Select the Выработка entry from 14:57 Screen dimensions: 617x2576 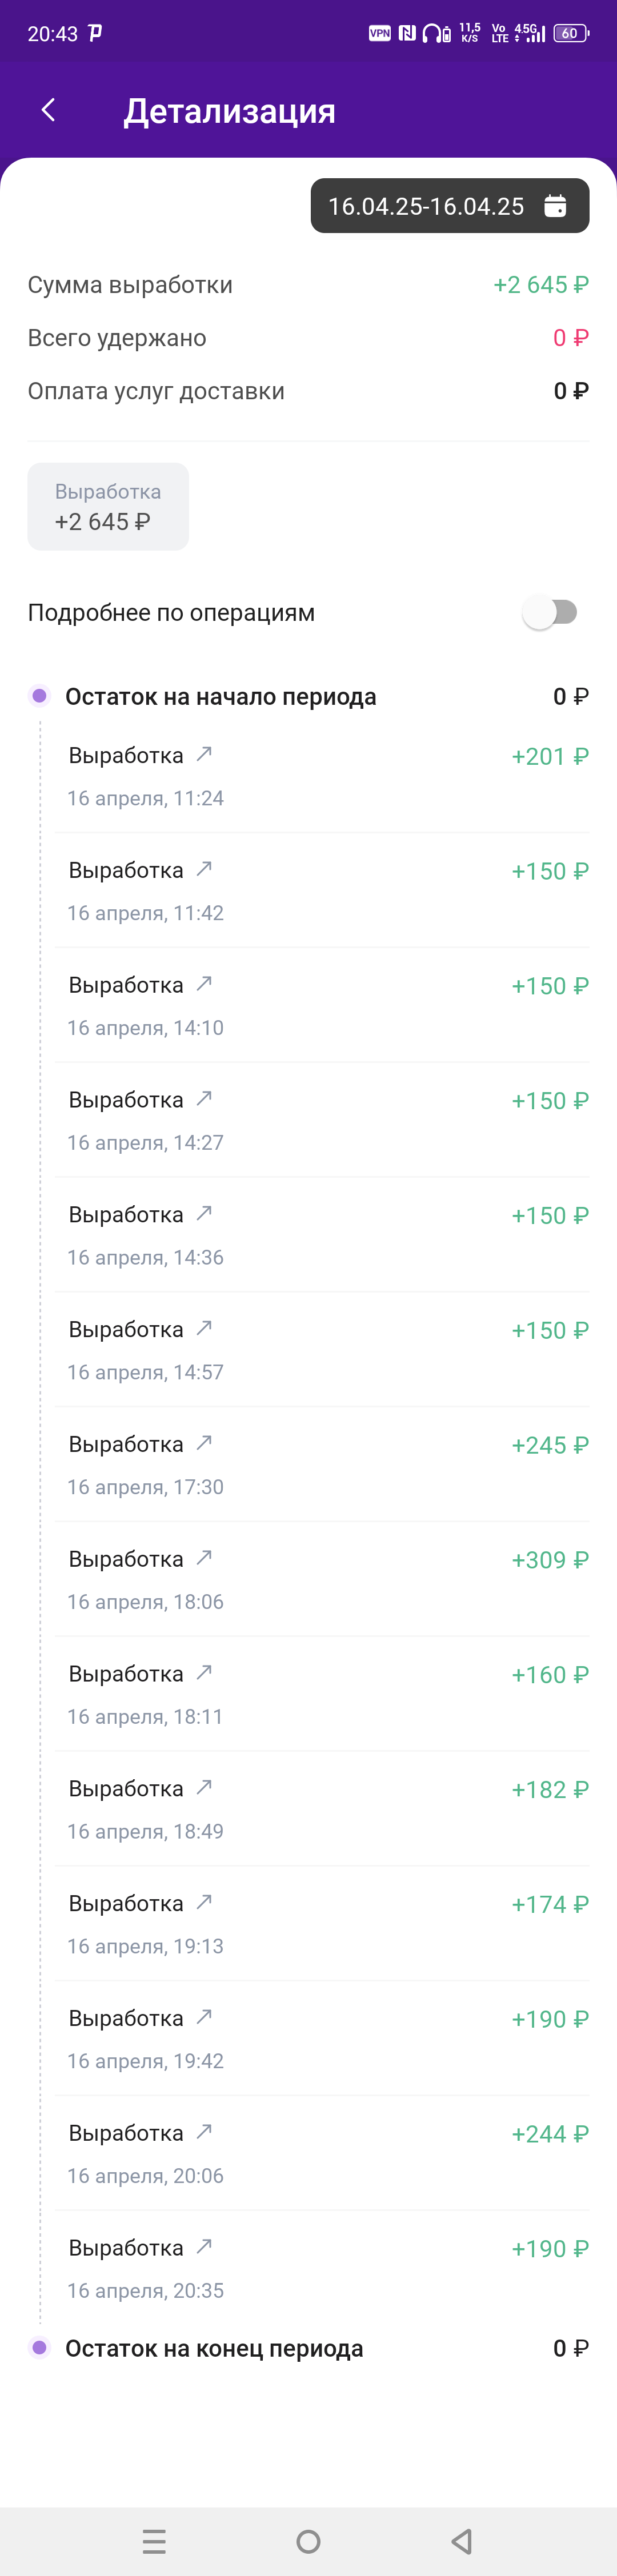click(322, 1349)
